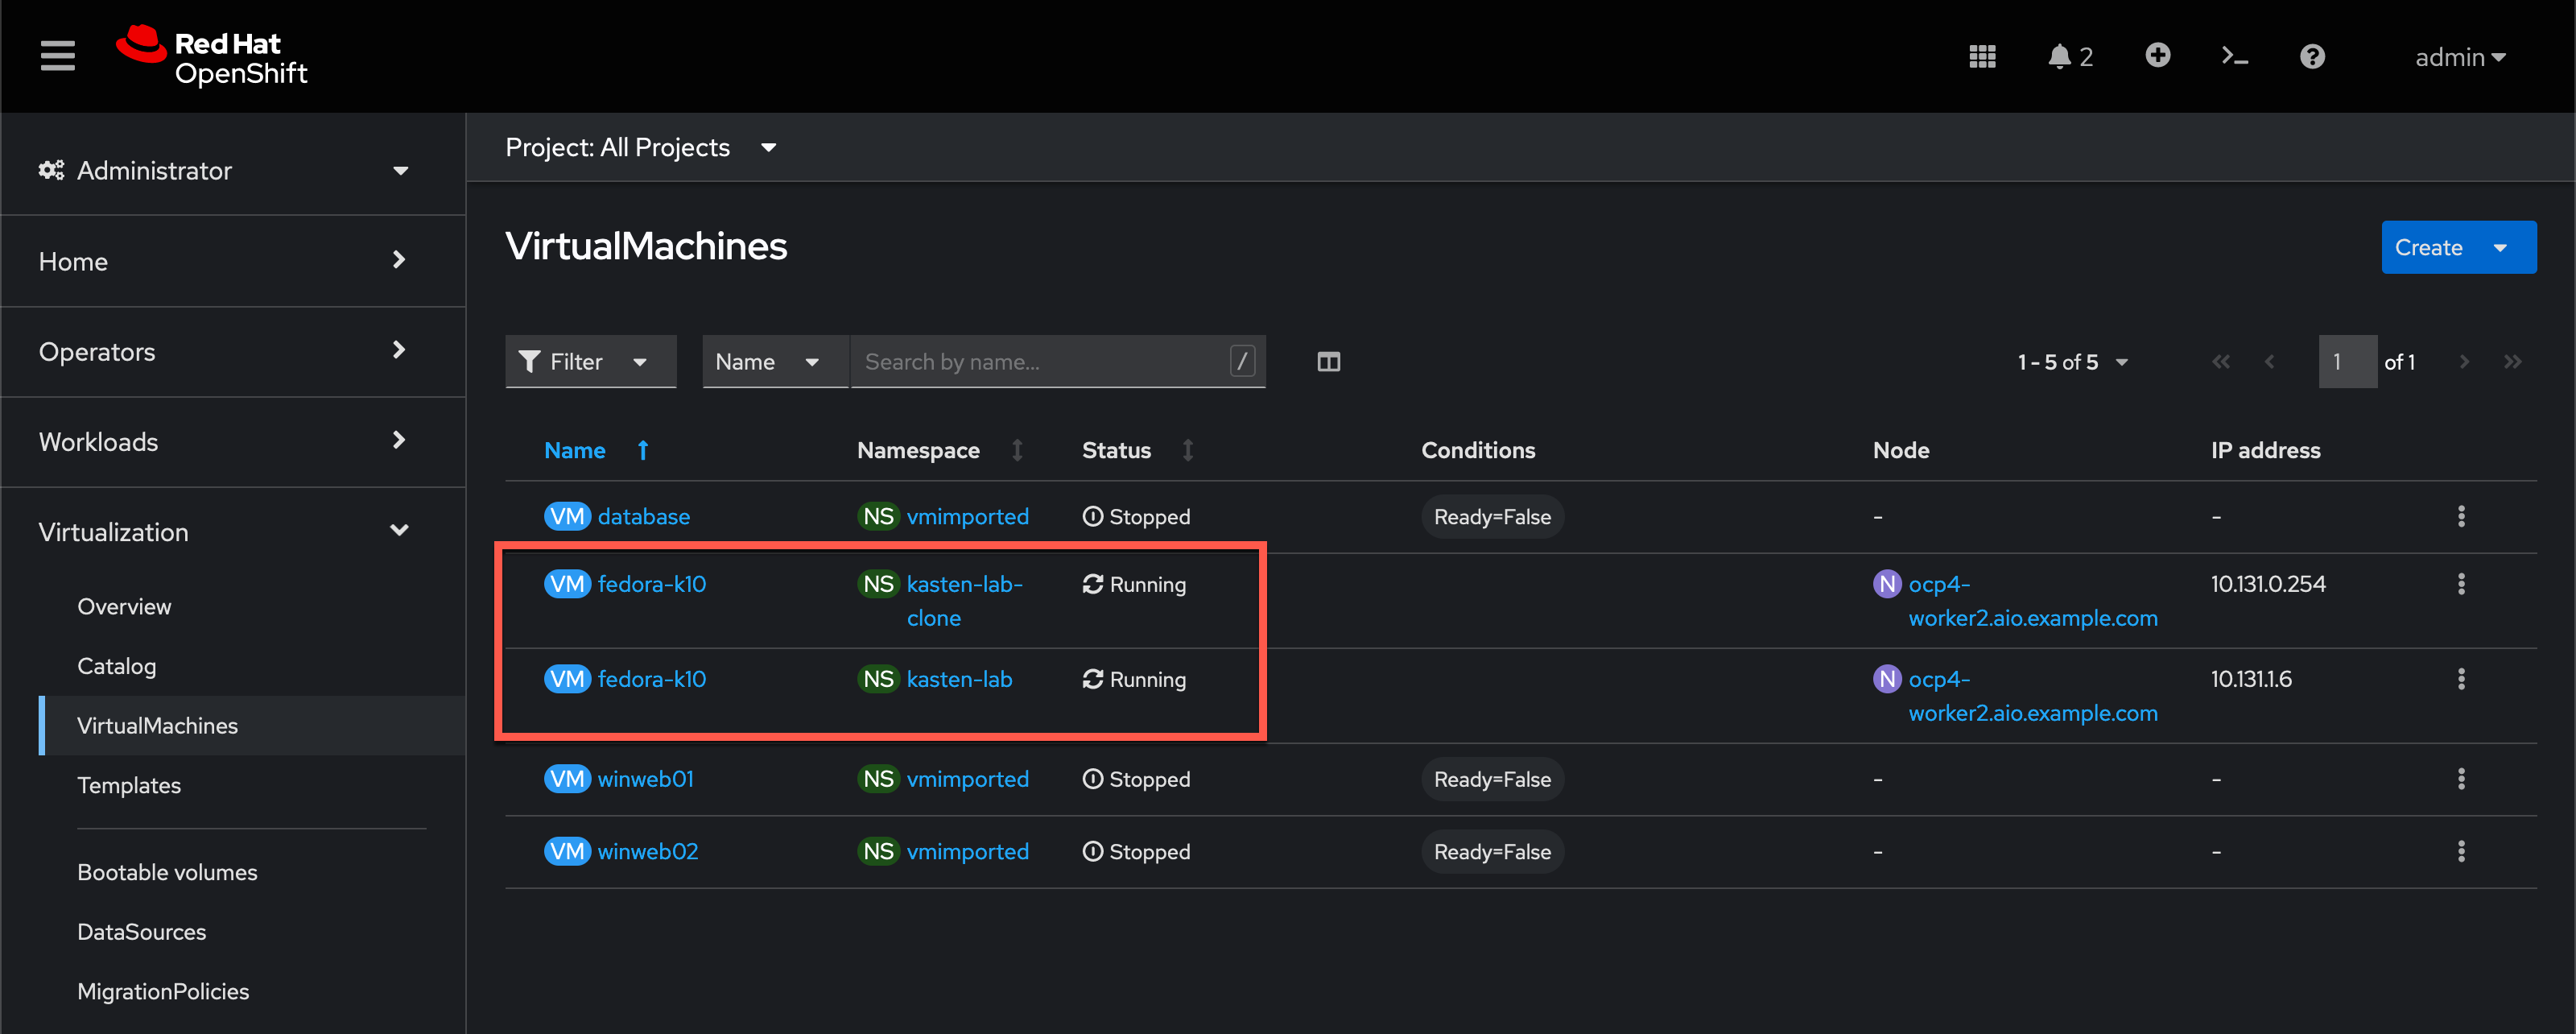2576x1034 pixels.
Task: Open DataSources nav item
Action: [142, 932]
